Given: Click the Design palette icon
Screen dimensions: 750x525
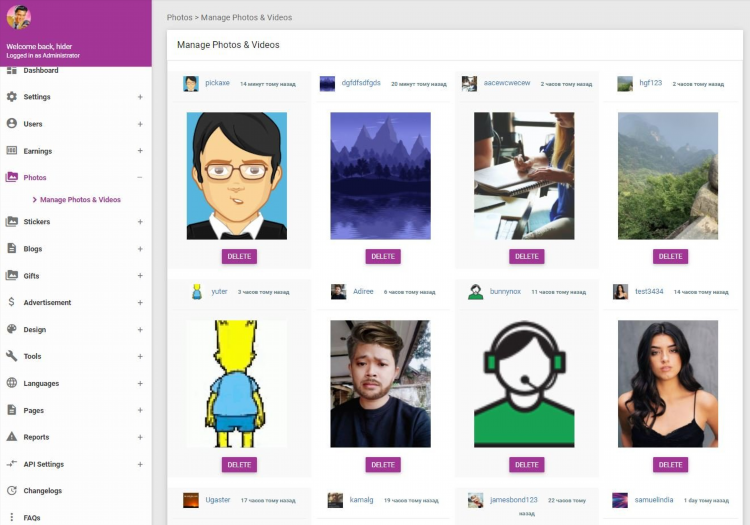Looking at the screenshot, I should click(x=11, y=329).
